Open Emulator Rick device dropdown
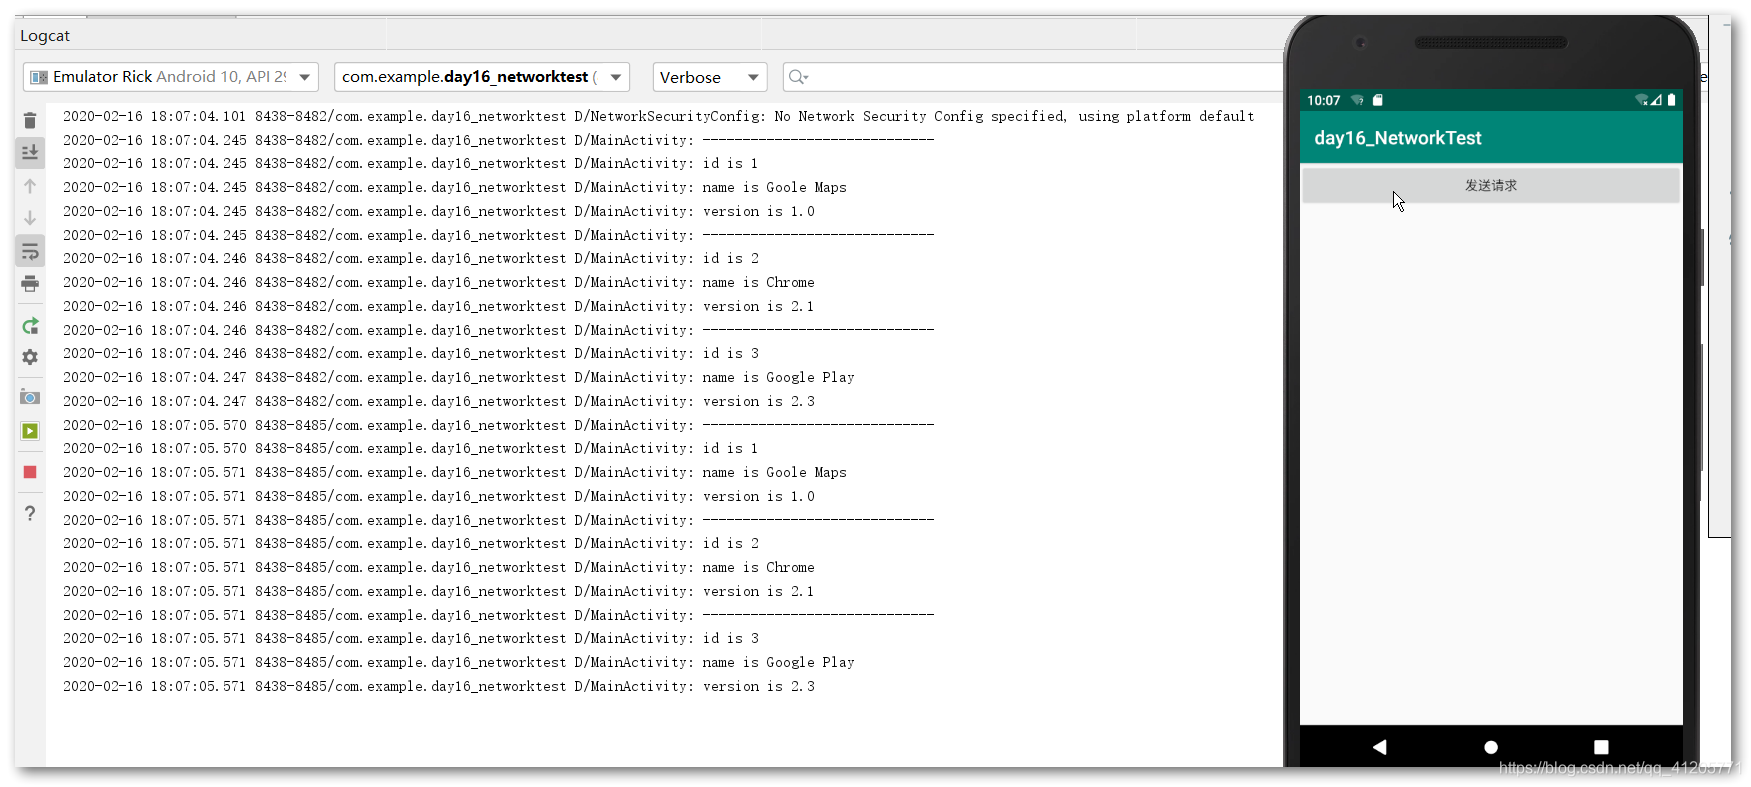 [x=170, y=77]
